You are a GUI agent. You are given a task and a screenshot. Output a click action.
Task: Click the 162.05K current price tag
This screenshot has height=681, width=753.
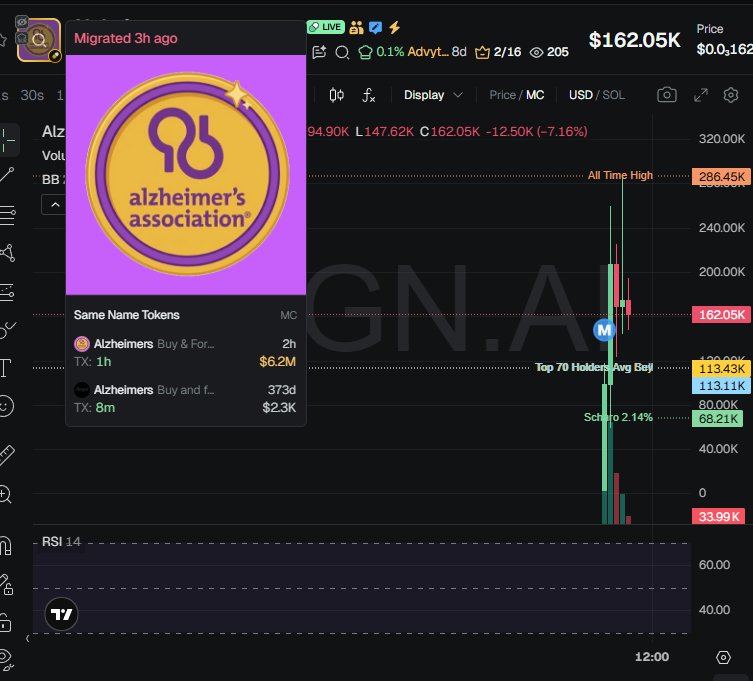pyautogui.click(x=721, y=315)
